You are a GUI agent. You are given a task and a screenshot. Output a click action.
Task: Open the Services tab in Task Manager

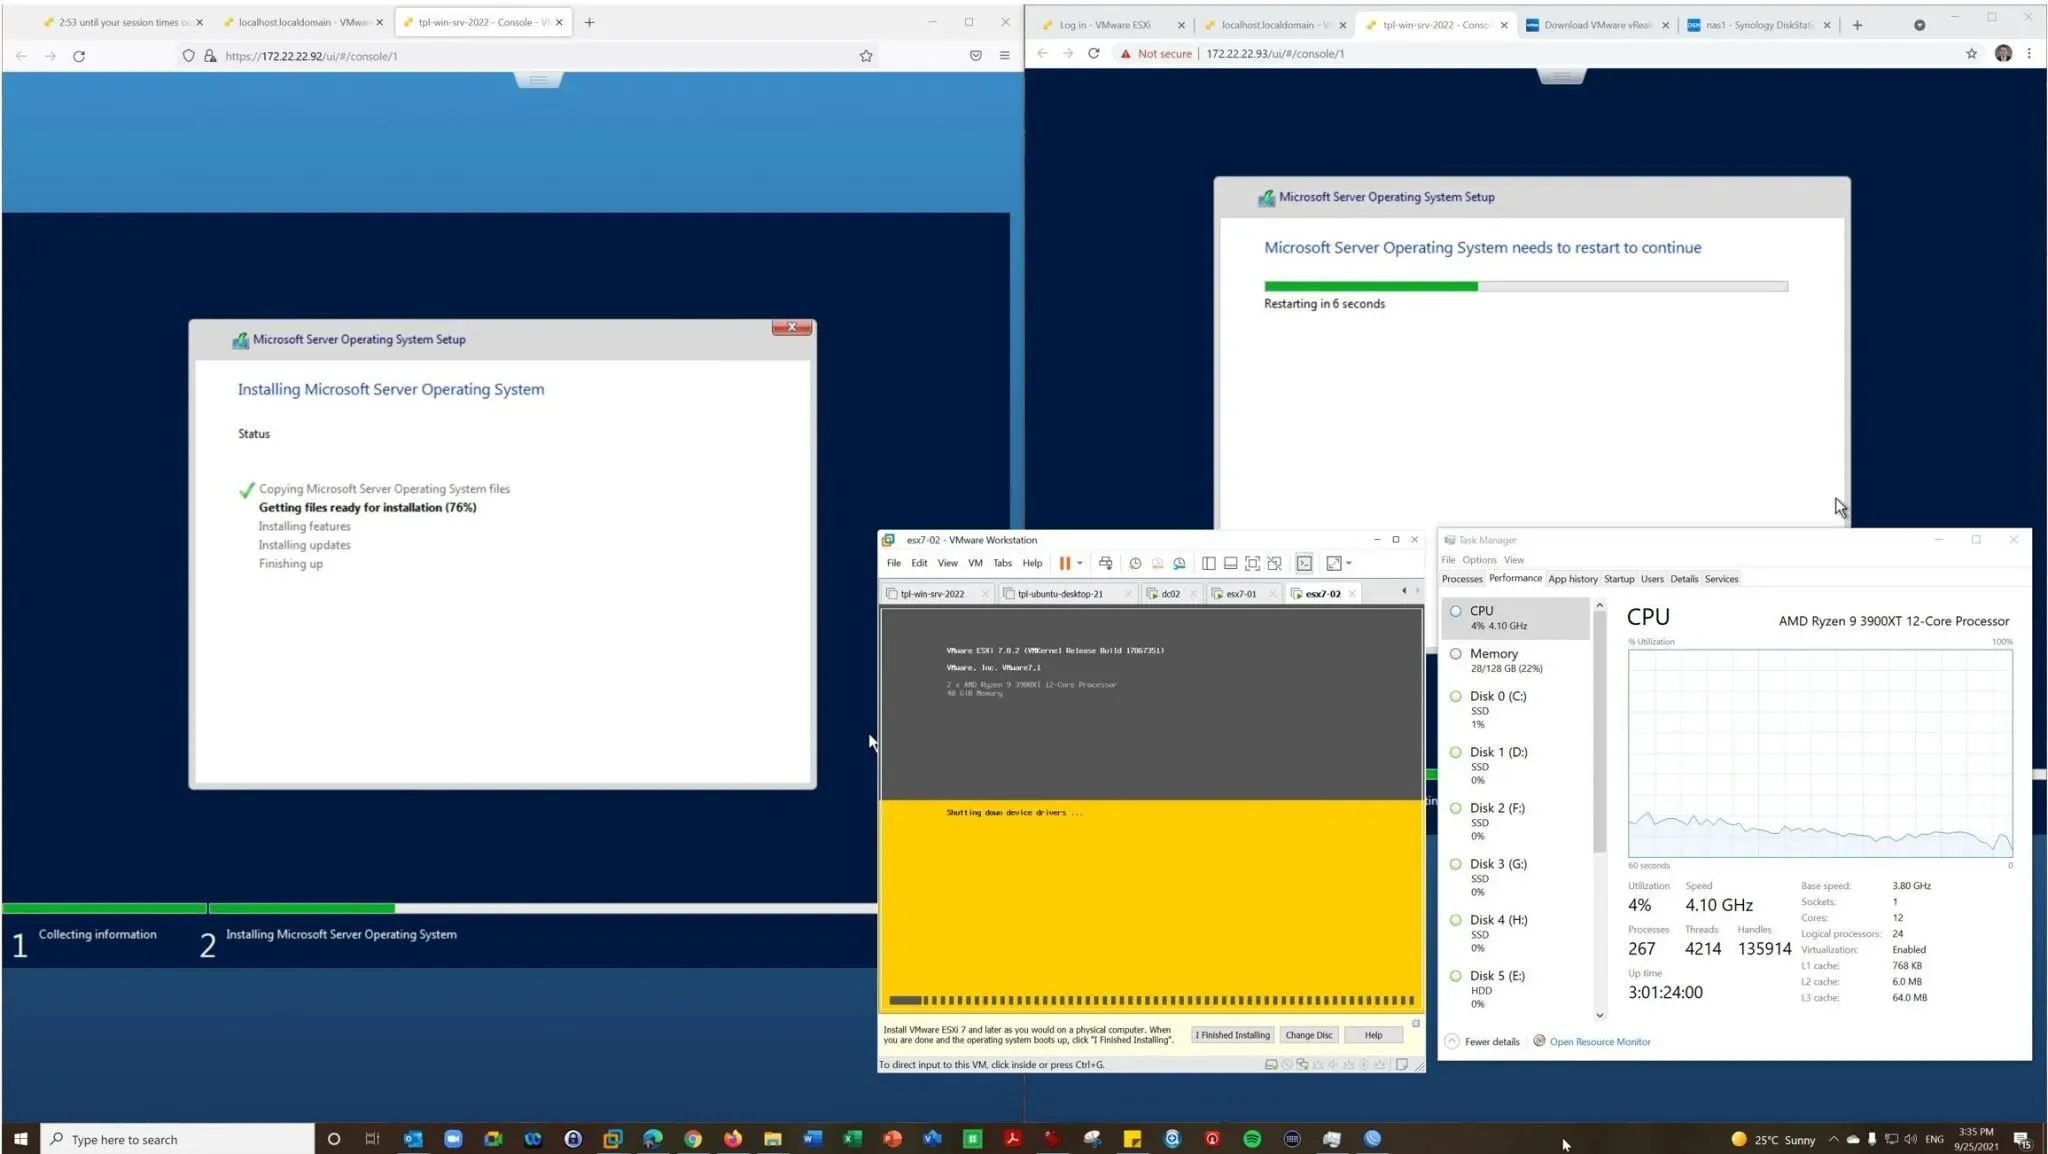coord(1721,579)
